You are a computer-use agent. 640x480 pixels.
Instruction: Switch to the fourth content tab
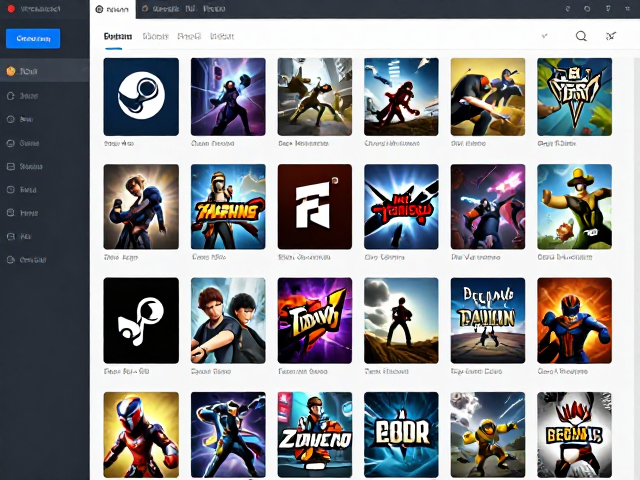pyautogui.click(x=222, y=36)
